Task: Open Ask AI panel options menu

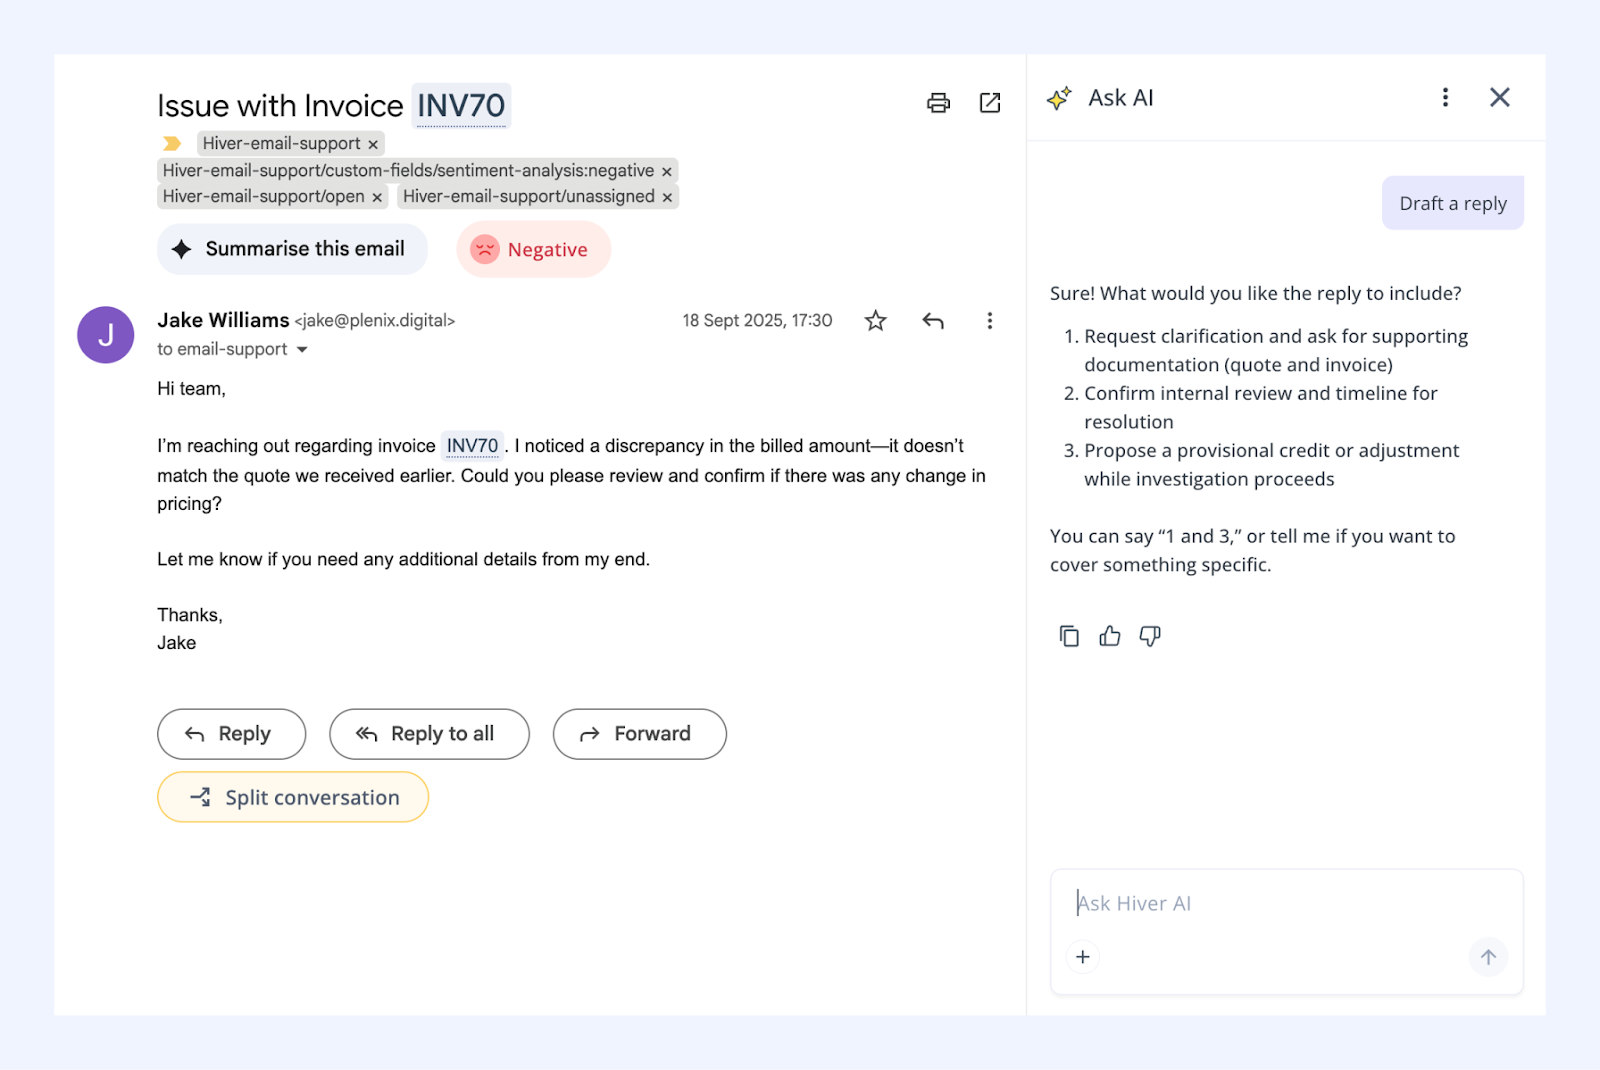Action: [x=1445, y=97]
